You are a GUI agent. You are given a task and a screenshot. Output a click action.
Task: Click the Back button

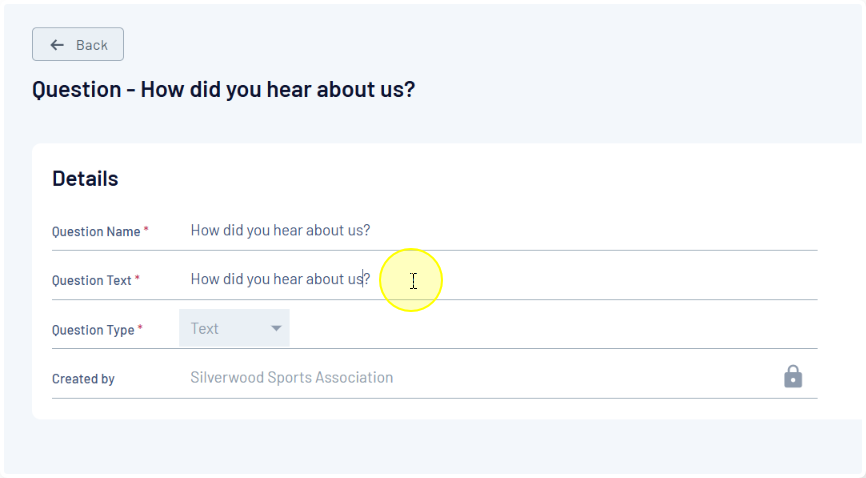[78, 45]
